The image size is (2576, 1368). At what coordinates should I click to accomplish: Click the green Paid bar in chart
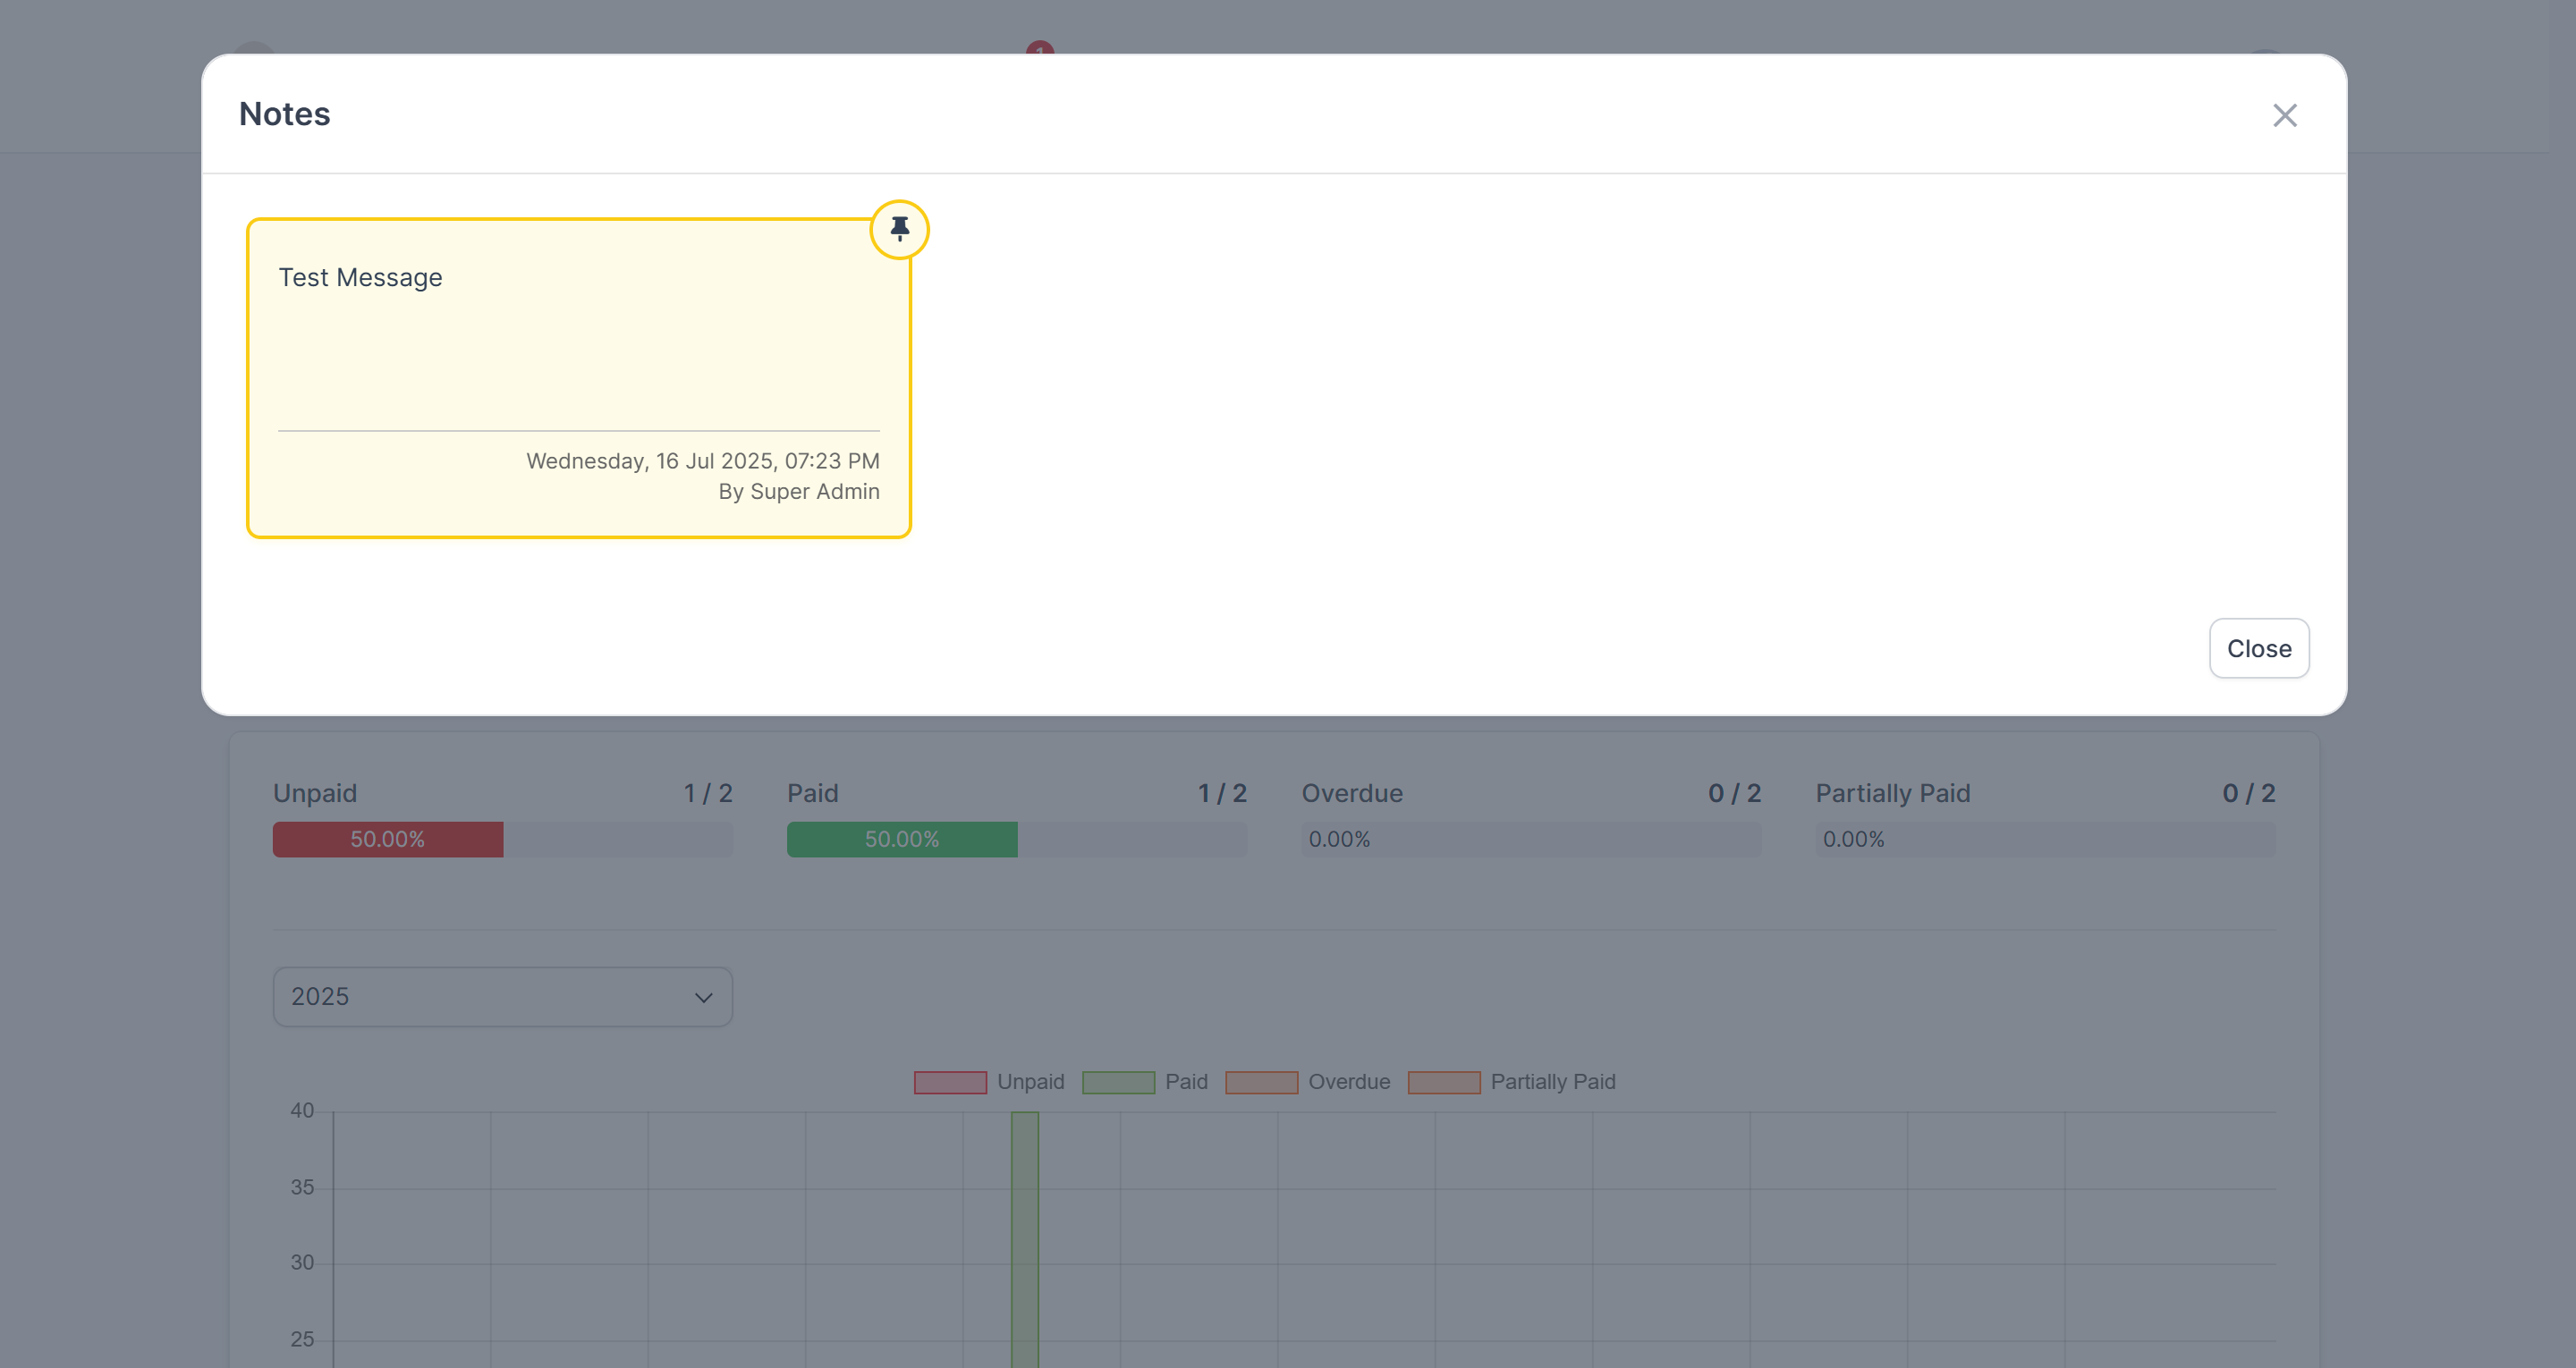[1024, 1240]
